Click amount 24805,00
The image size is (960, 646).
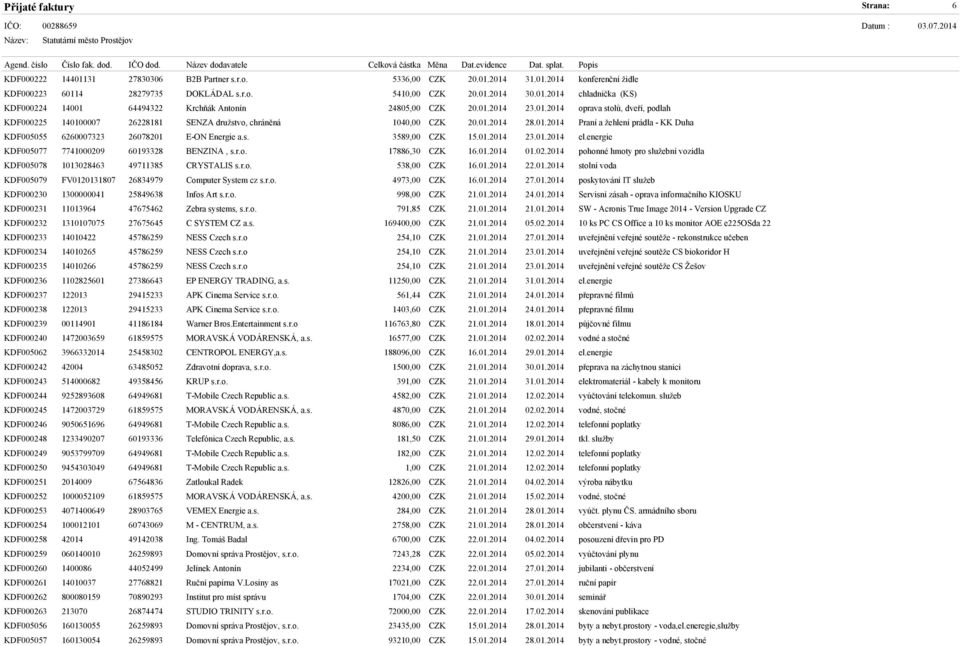tap(404, 108)
